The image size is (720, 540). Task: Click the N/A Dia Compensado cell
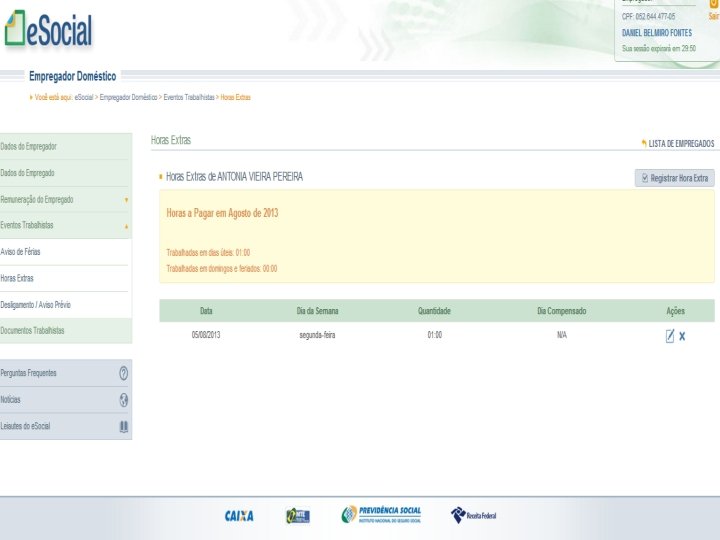(x=562, y=335)
